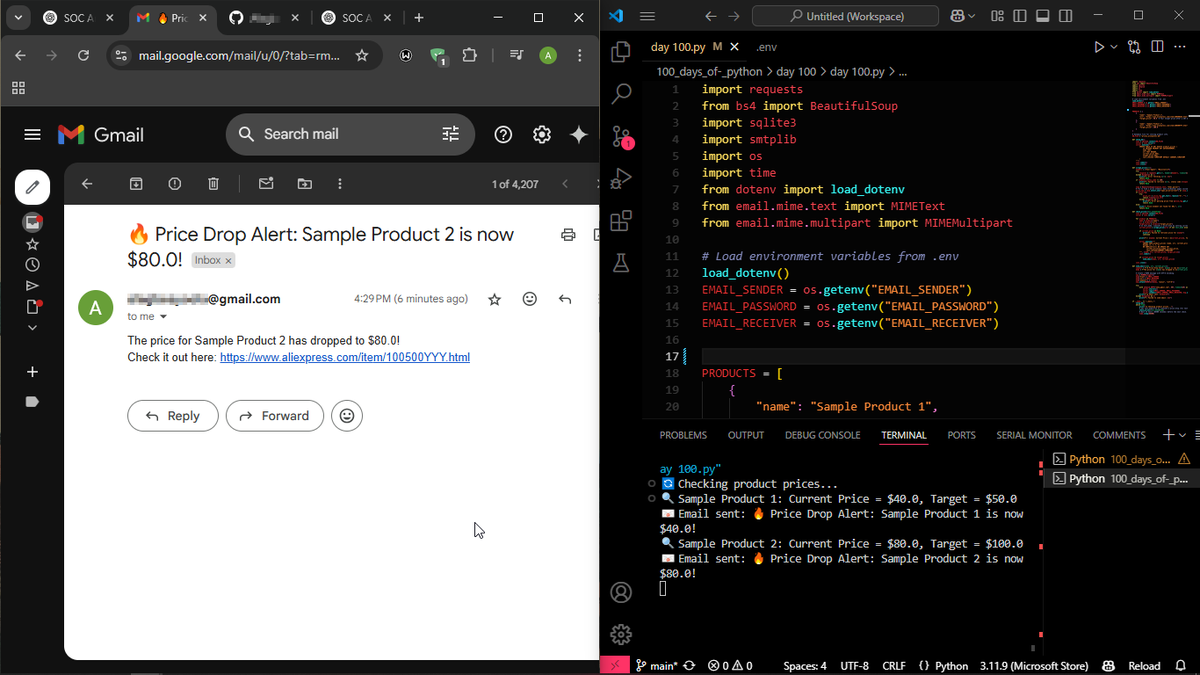Click the Chrome address bar URL

pos(239,56)
